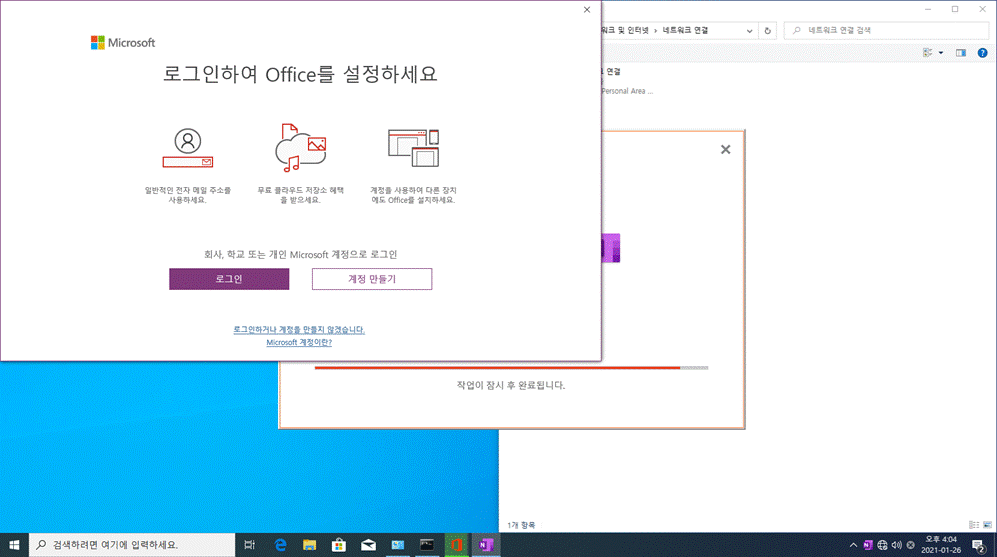Screen dimensions: 997x557
Task: Click the Microsoft logo
Action: [x=123, y=43]
